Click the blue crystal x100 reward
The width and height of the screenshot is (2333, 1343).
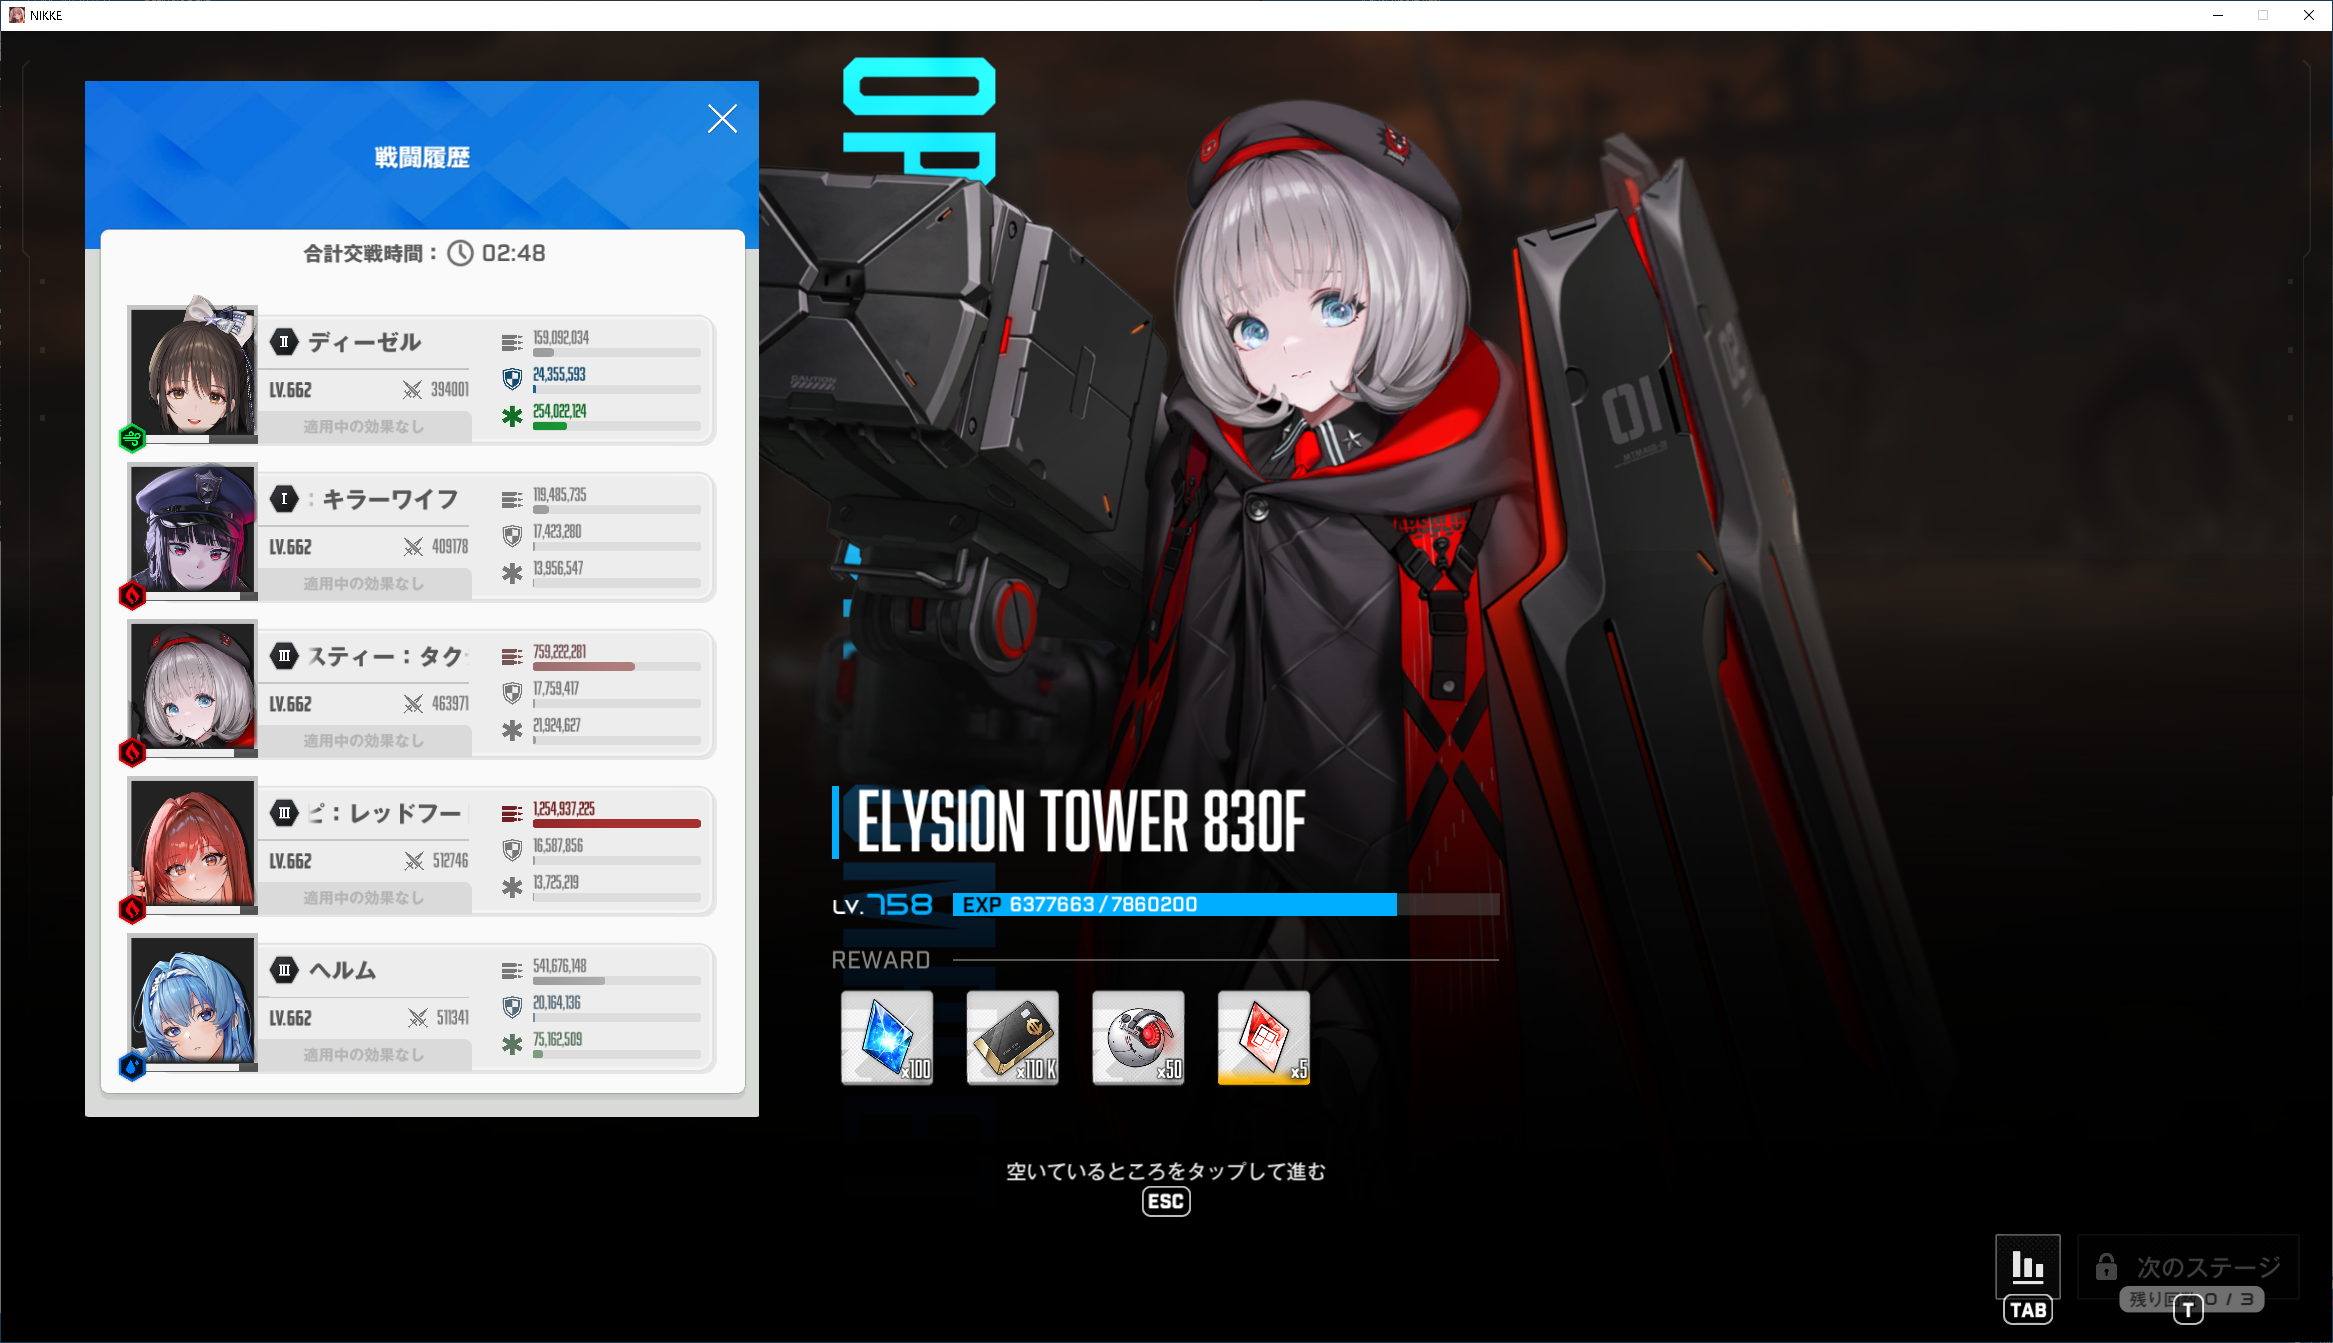(x=887, y=1038)
